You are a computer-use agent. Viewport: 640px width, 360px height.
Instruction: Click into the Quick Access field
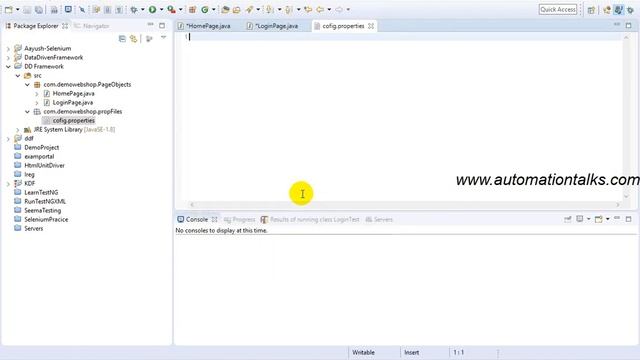[x=558, y=9]
